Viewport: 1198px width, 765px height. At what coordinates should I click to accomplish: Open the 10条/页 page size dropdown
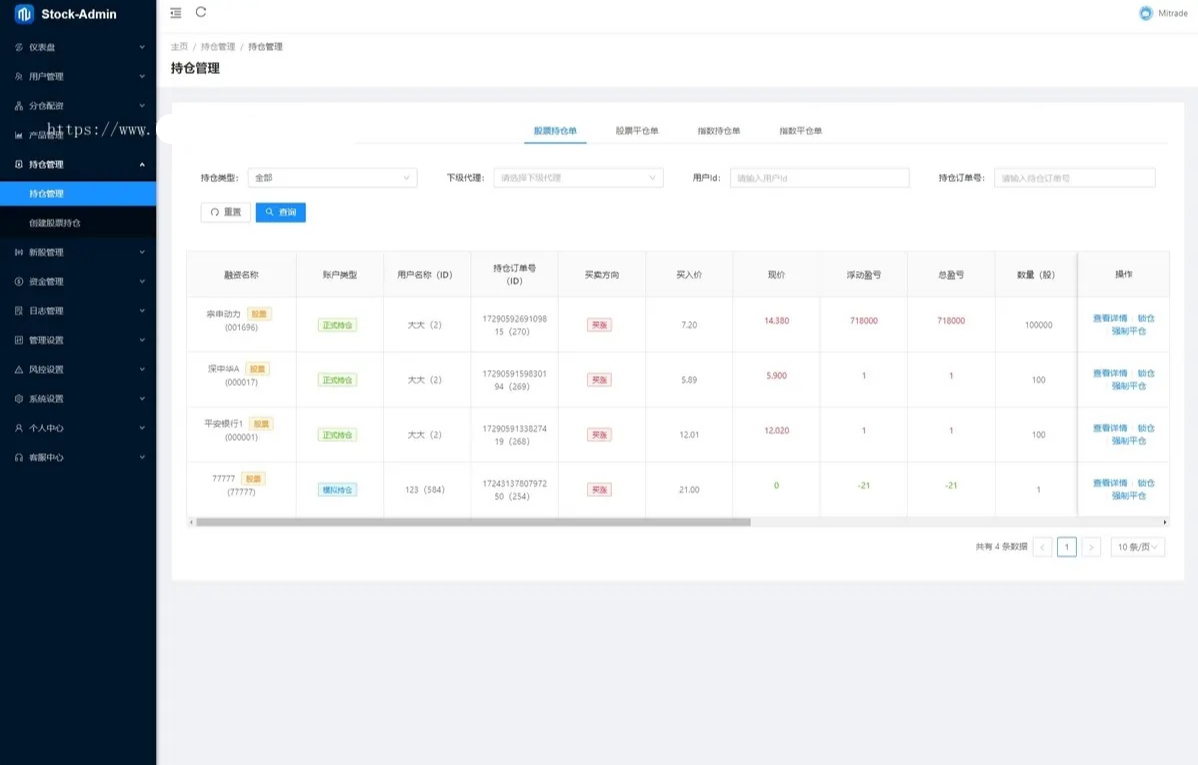[x=1138, y=547]
